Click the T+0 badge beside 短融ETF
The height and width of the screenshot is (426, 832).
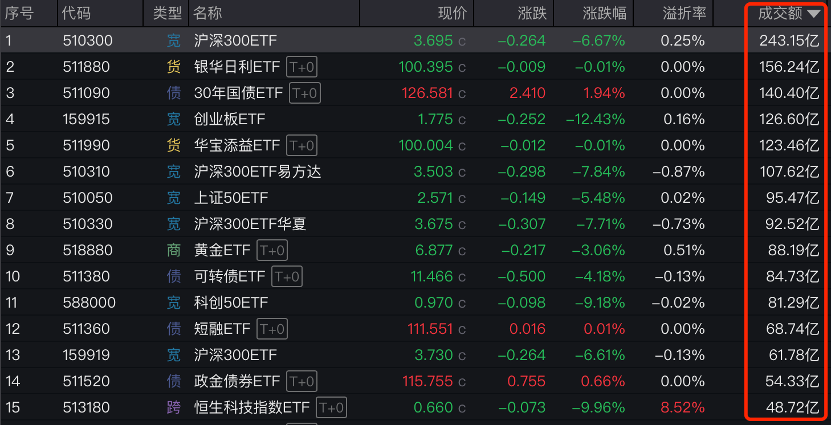(x=273, y=328)
